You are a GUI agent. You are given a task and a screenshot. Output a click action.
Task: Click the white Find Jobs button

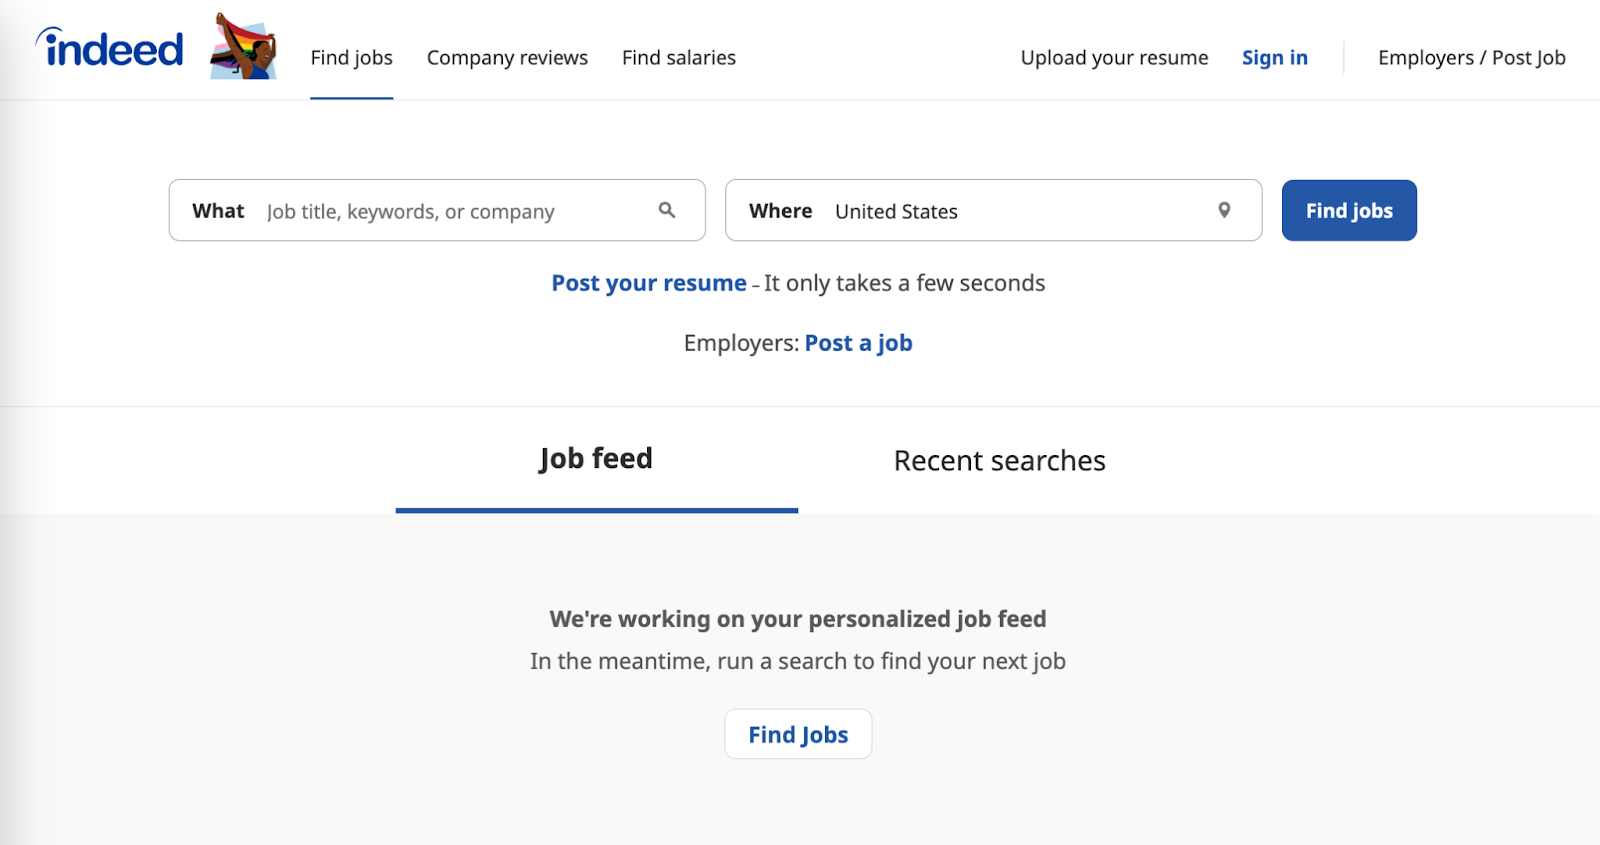tap(798, 735)
